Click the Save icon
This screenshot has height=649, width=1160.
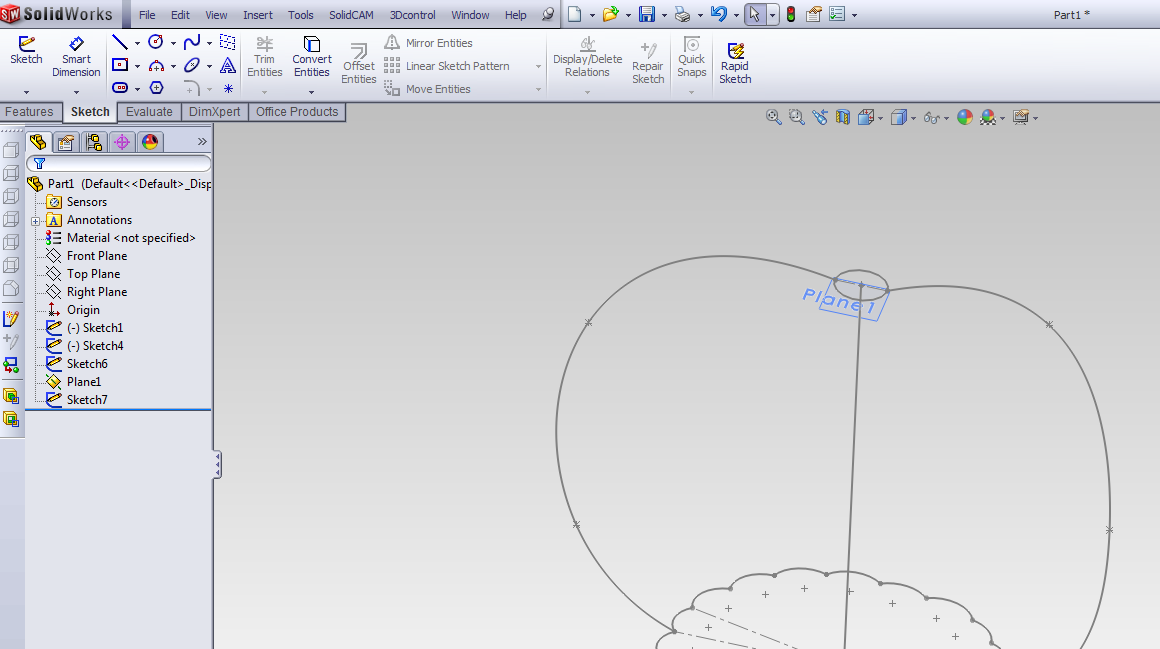[647, 14]
